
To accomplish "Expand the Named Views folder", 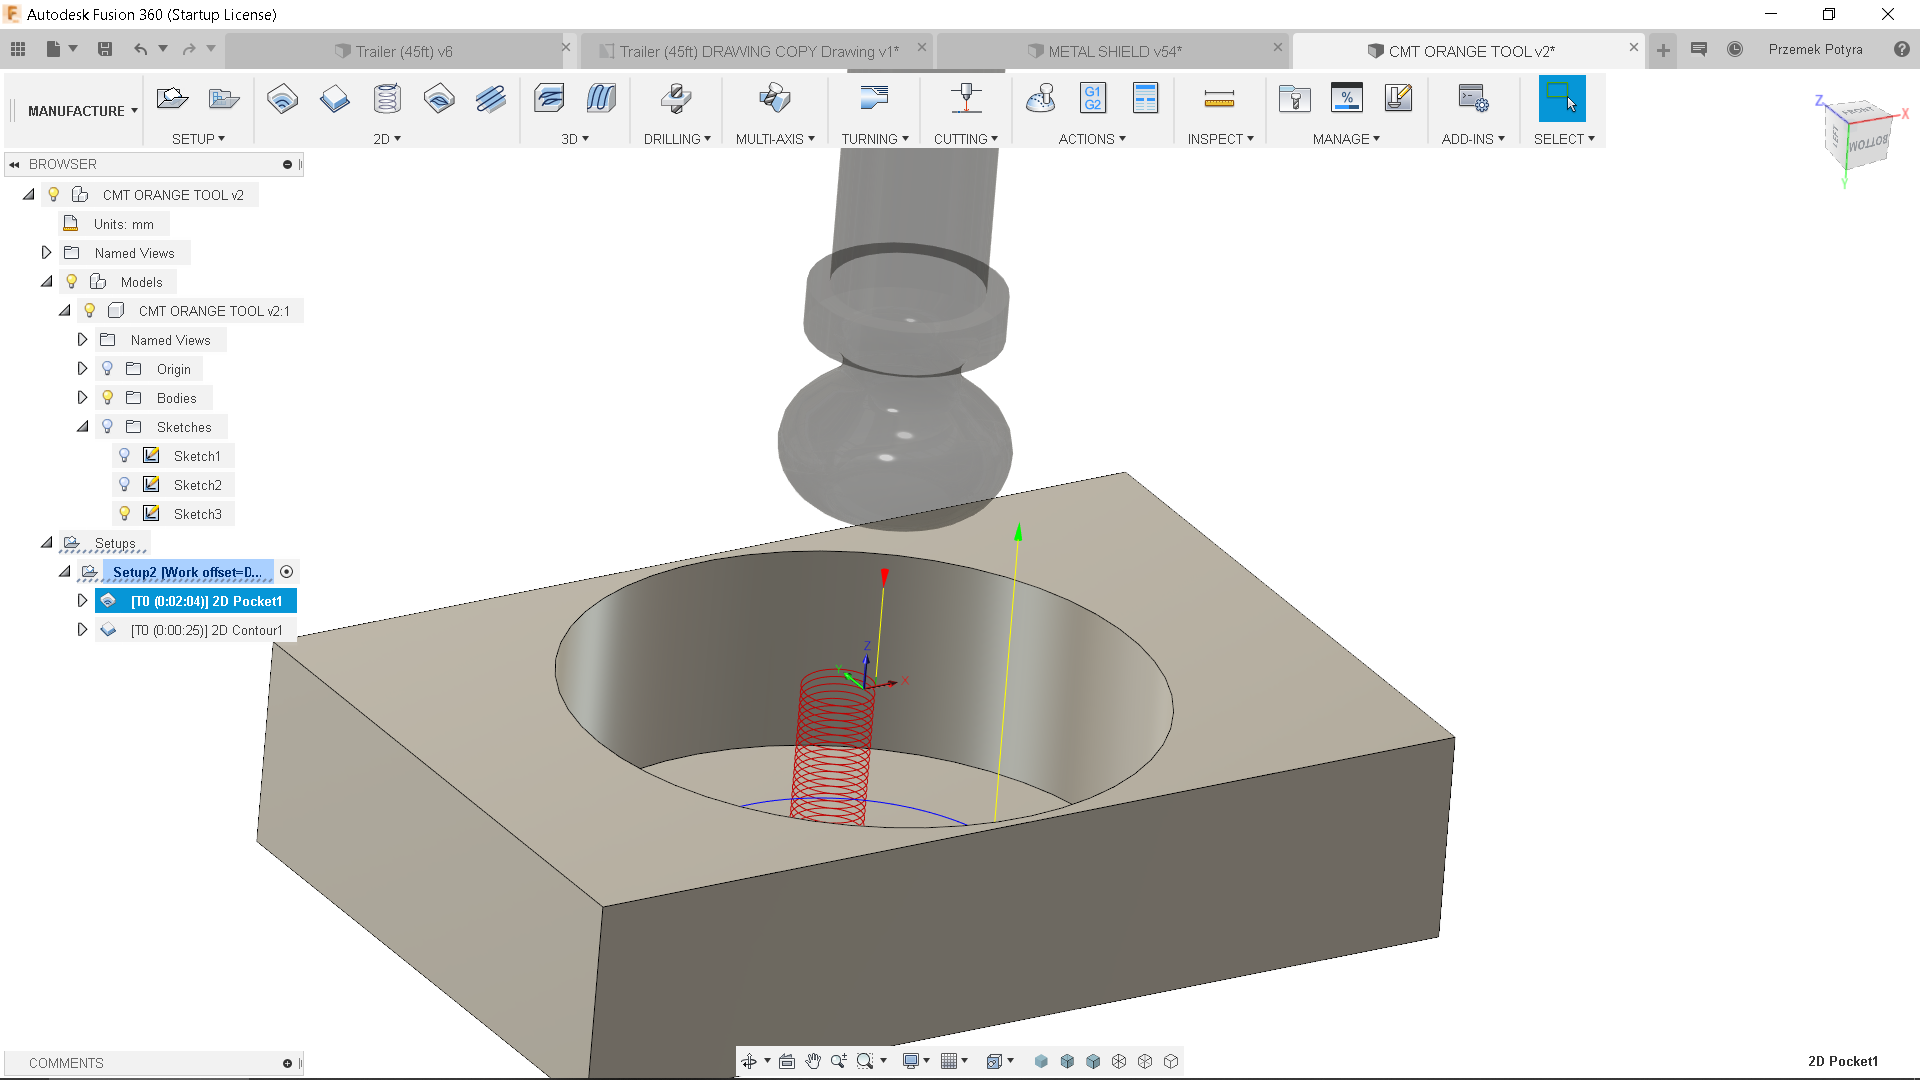I will coord(46,252).
